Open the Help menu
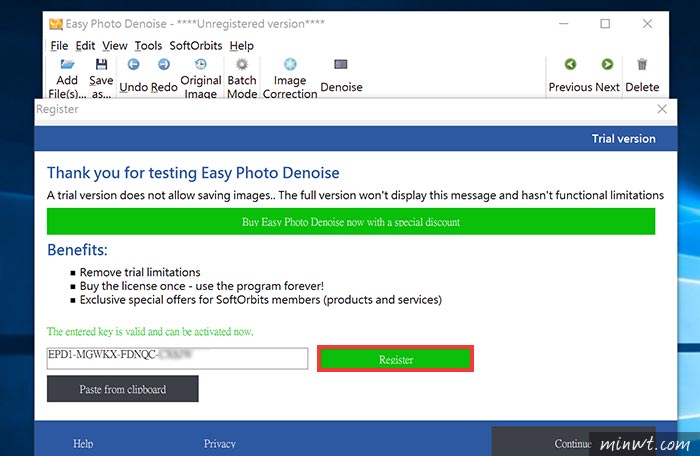This screenshot has width=700, height=456. click(242, 46)
